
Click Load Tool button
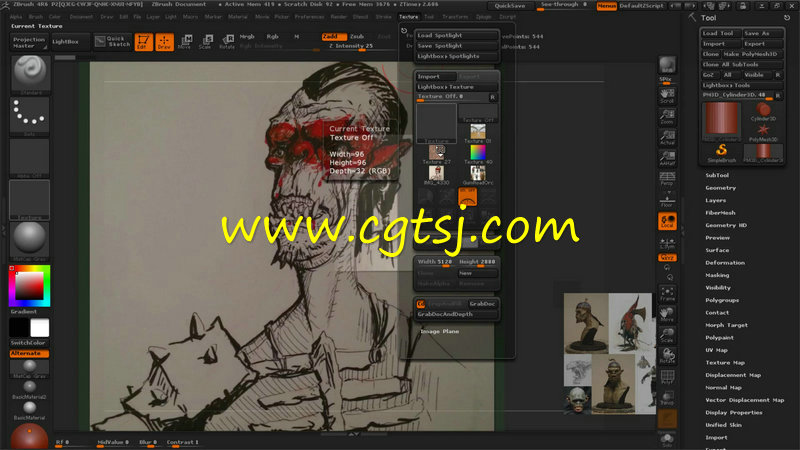click(x=720, y=33)
